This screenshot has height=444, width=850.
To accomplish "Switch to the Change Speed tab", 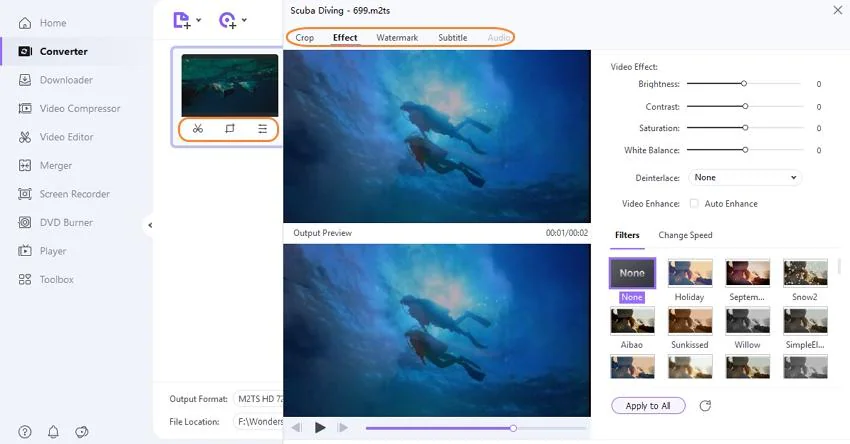I will tap(685, 235).
